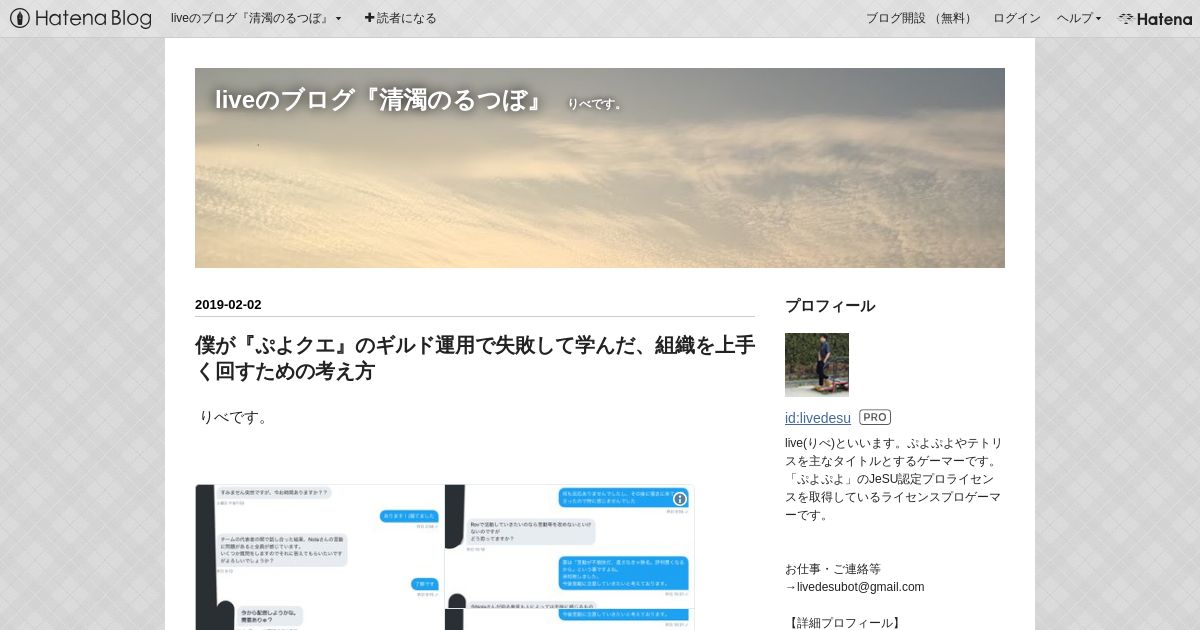Image resolution: width=1200 pixels, height=630 pixels.
Task: Open the Hatena Blog logo home
Action: point(80,18)
